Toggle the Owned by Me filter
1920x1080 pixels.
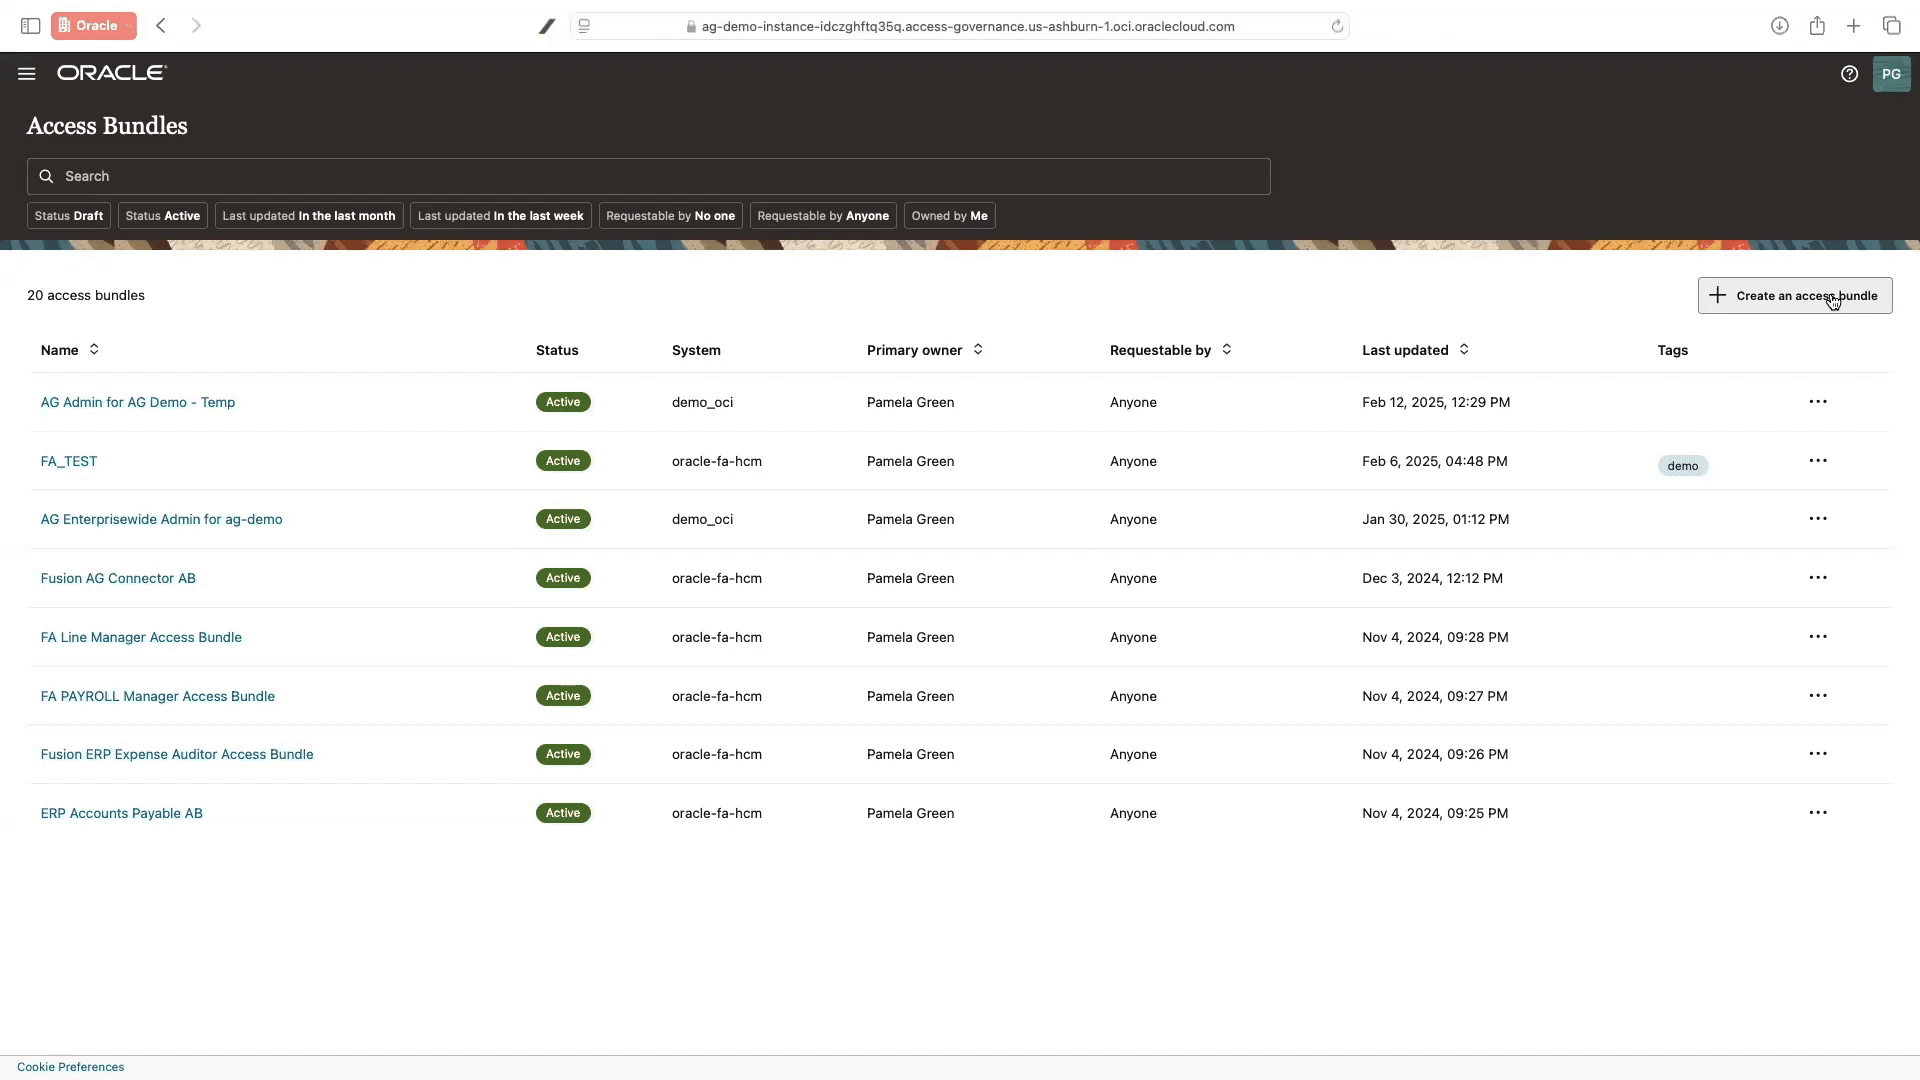948,215
